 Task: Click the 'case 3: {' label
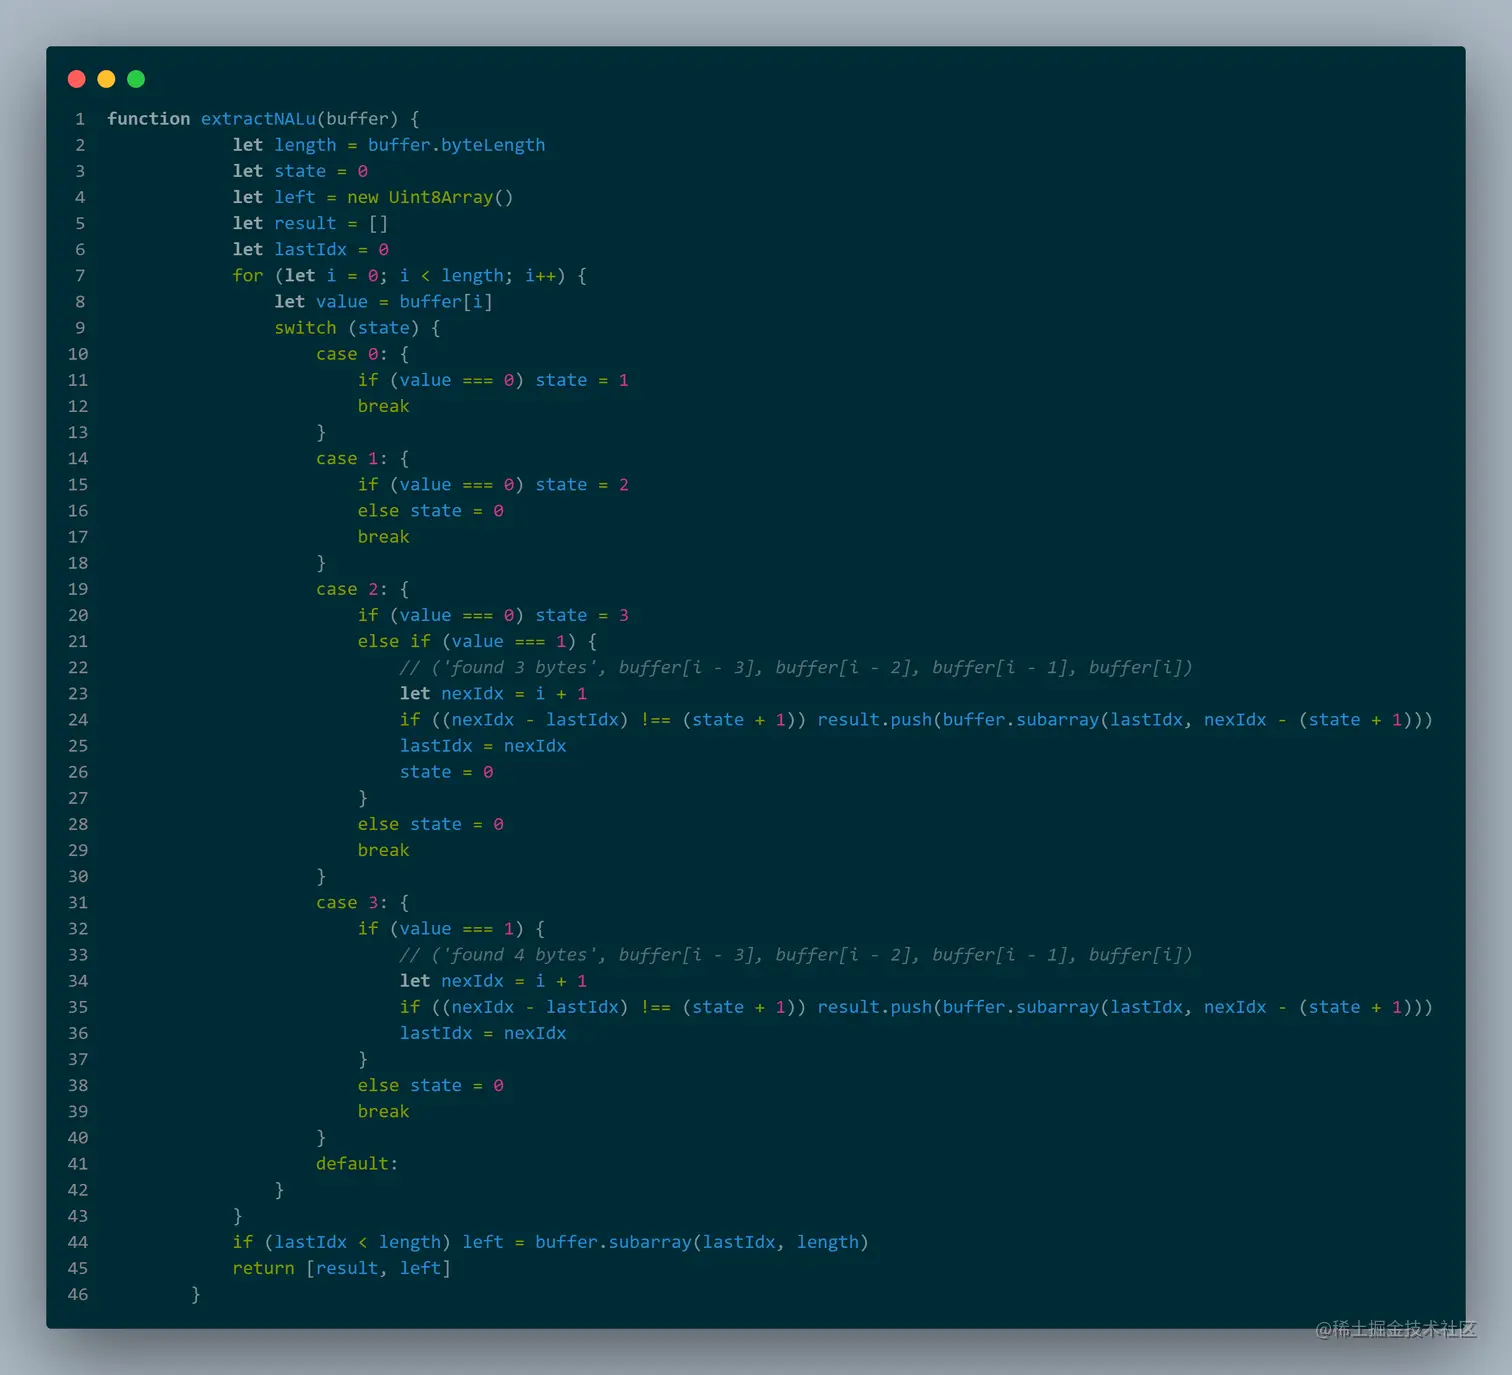[x=362, y=902]
